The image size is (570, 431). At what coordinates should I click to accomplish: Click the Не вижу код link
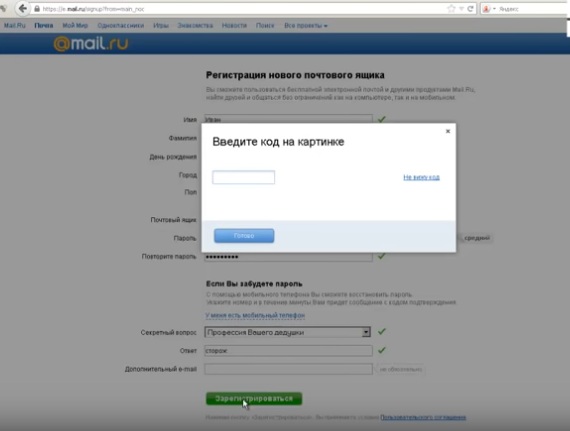421,177
